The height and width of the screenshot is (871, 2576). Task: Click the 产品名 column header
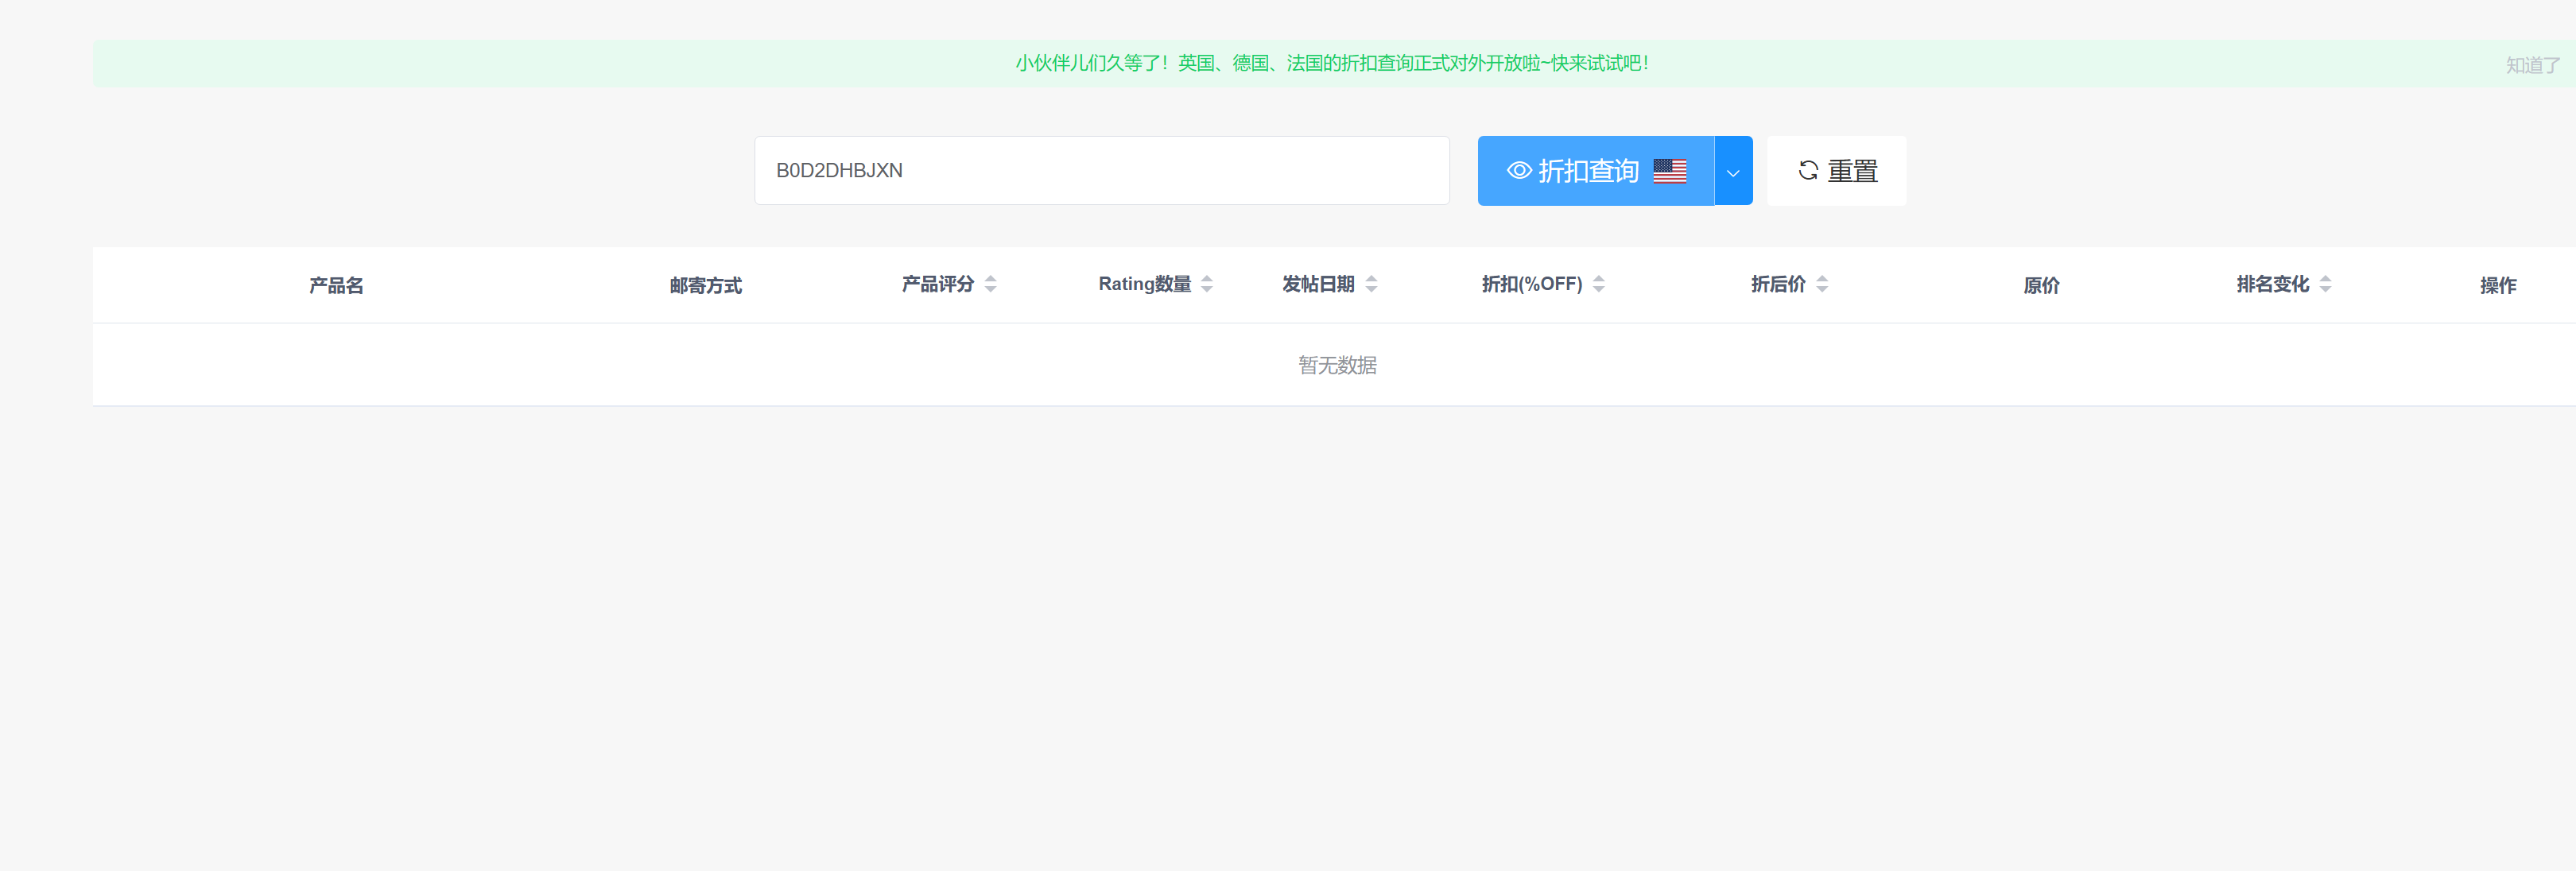(336, 284)
